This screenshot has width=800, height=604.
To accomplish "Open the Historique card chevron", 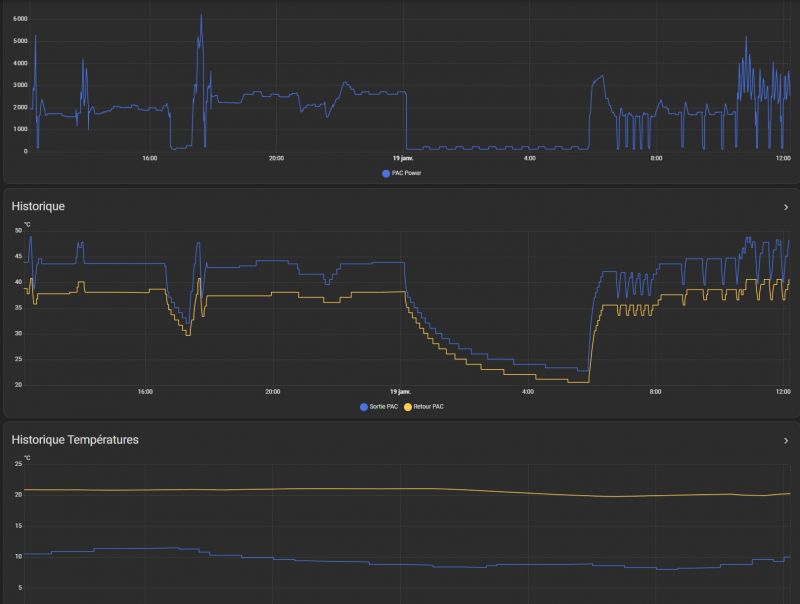I will (786, 207).
